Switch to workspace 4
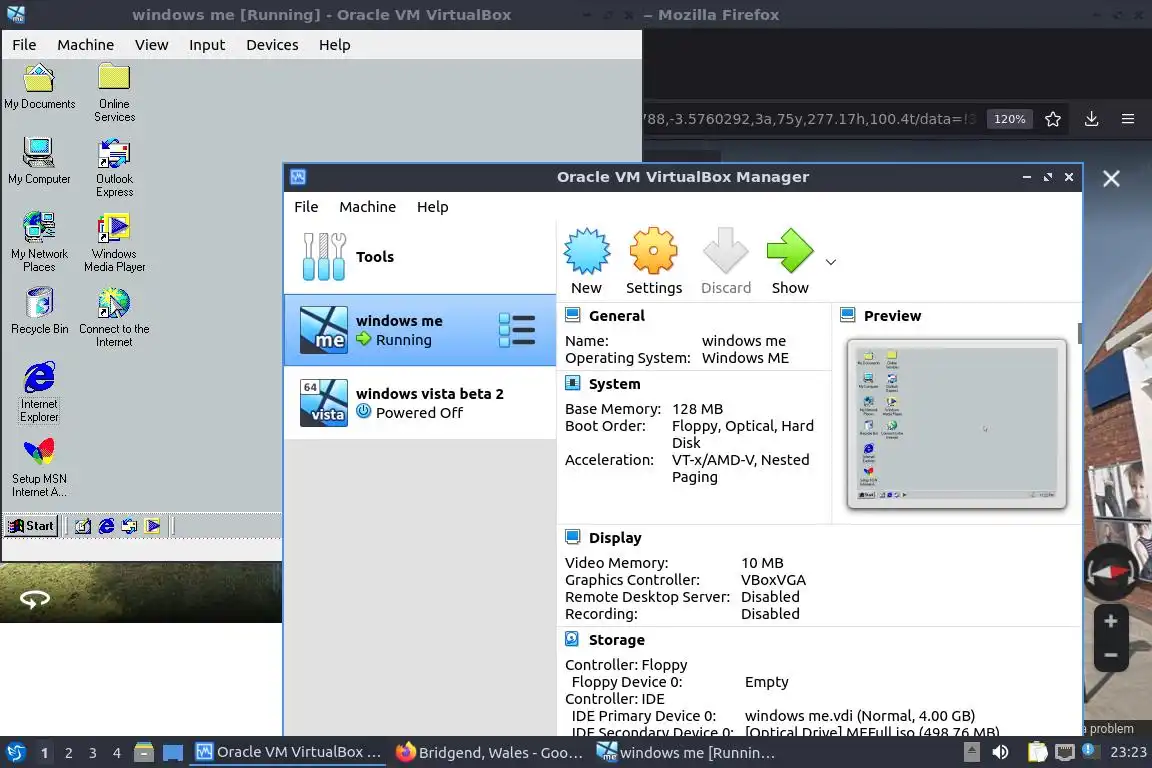Screen dimensions: 1152x768 [x=117, y=753]
